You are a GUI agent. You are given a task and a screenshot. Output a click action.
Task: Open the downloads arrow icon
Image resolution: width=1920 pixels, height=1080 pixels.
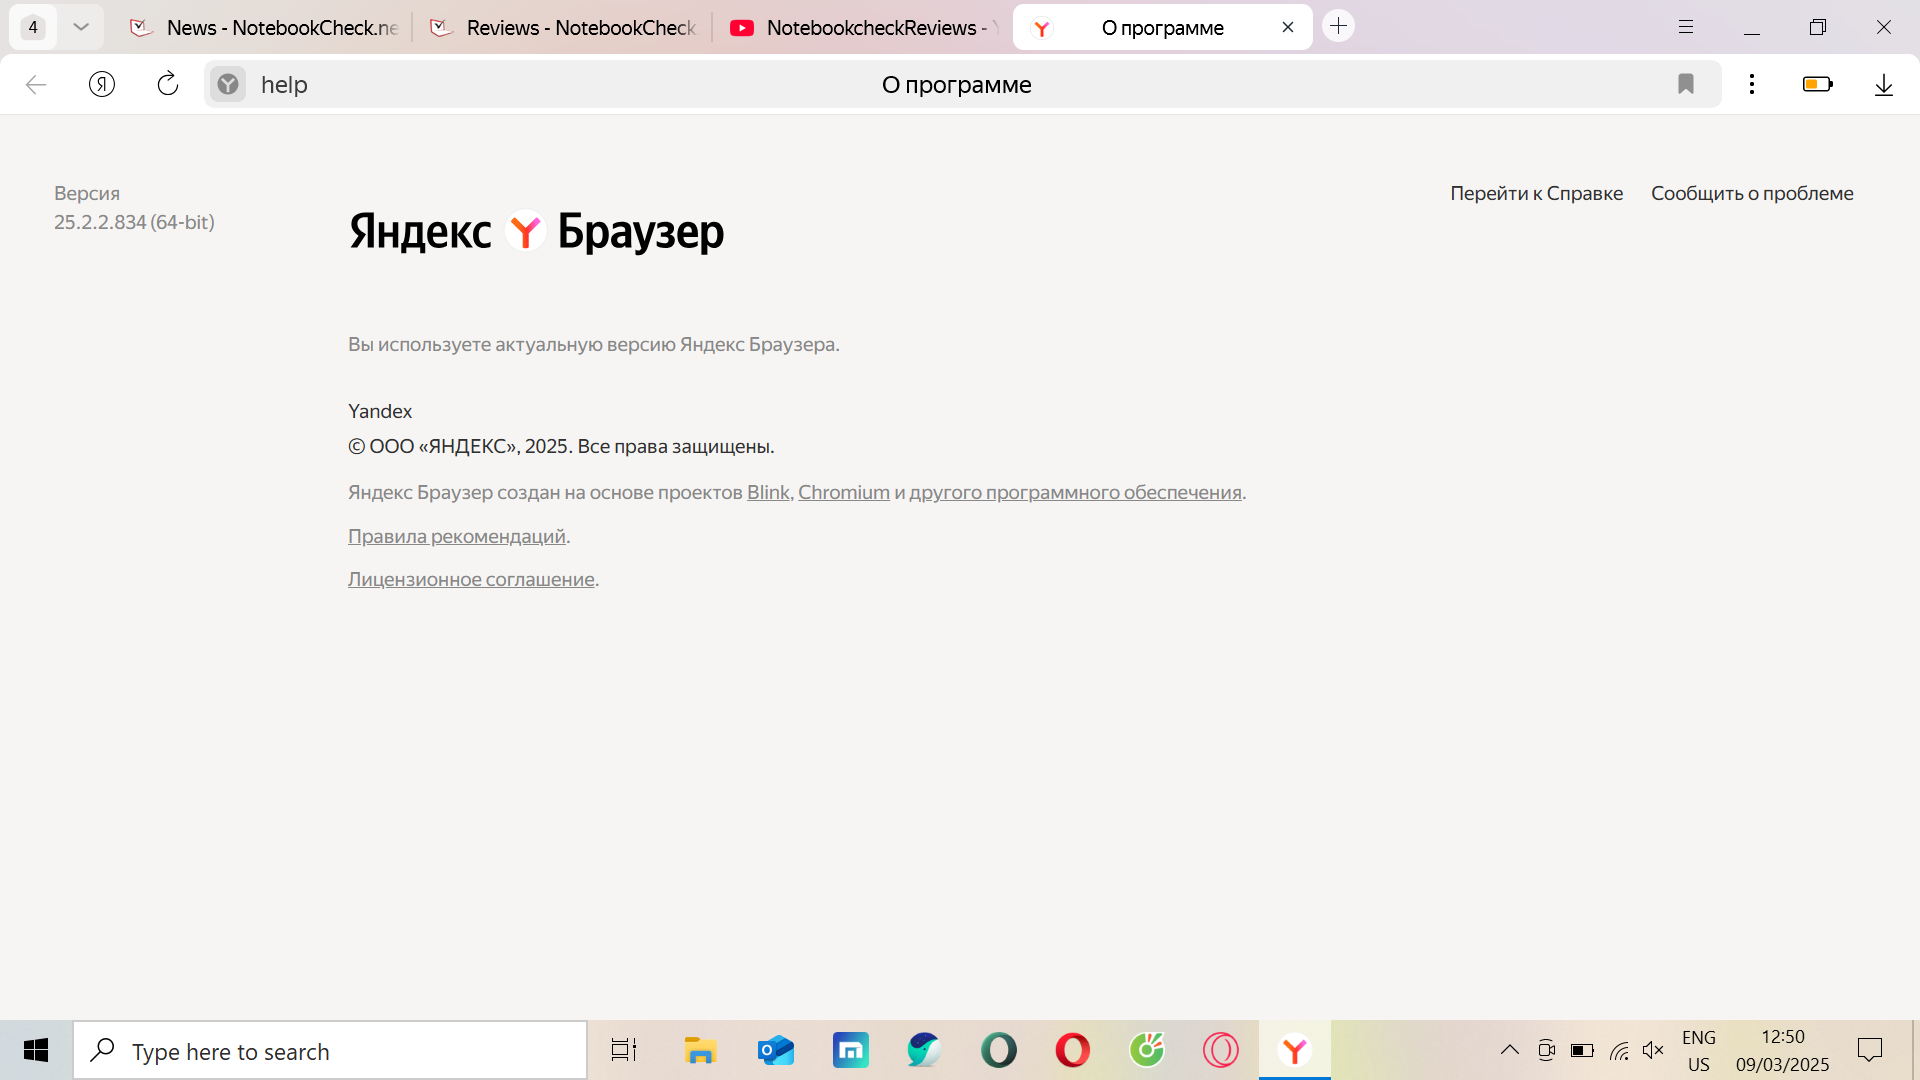tap(1884, 85)
